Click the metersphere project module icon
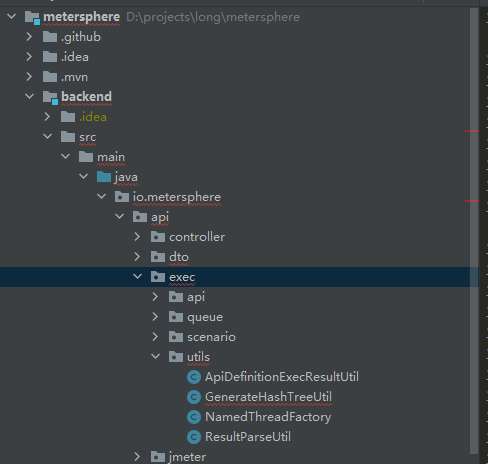 (32, 17)
